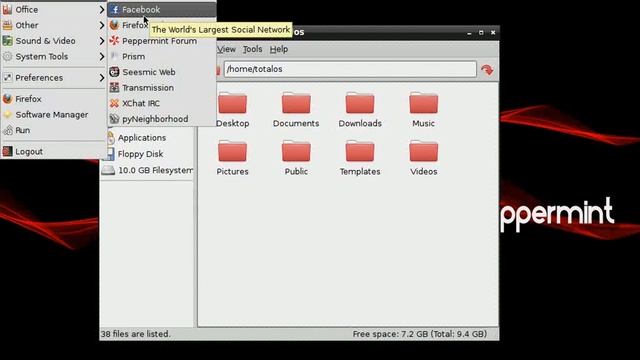Viewport: 640px width, 360px height.
Task: Click the Run gears icon
Action: click(7, 131)
